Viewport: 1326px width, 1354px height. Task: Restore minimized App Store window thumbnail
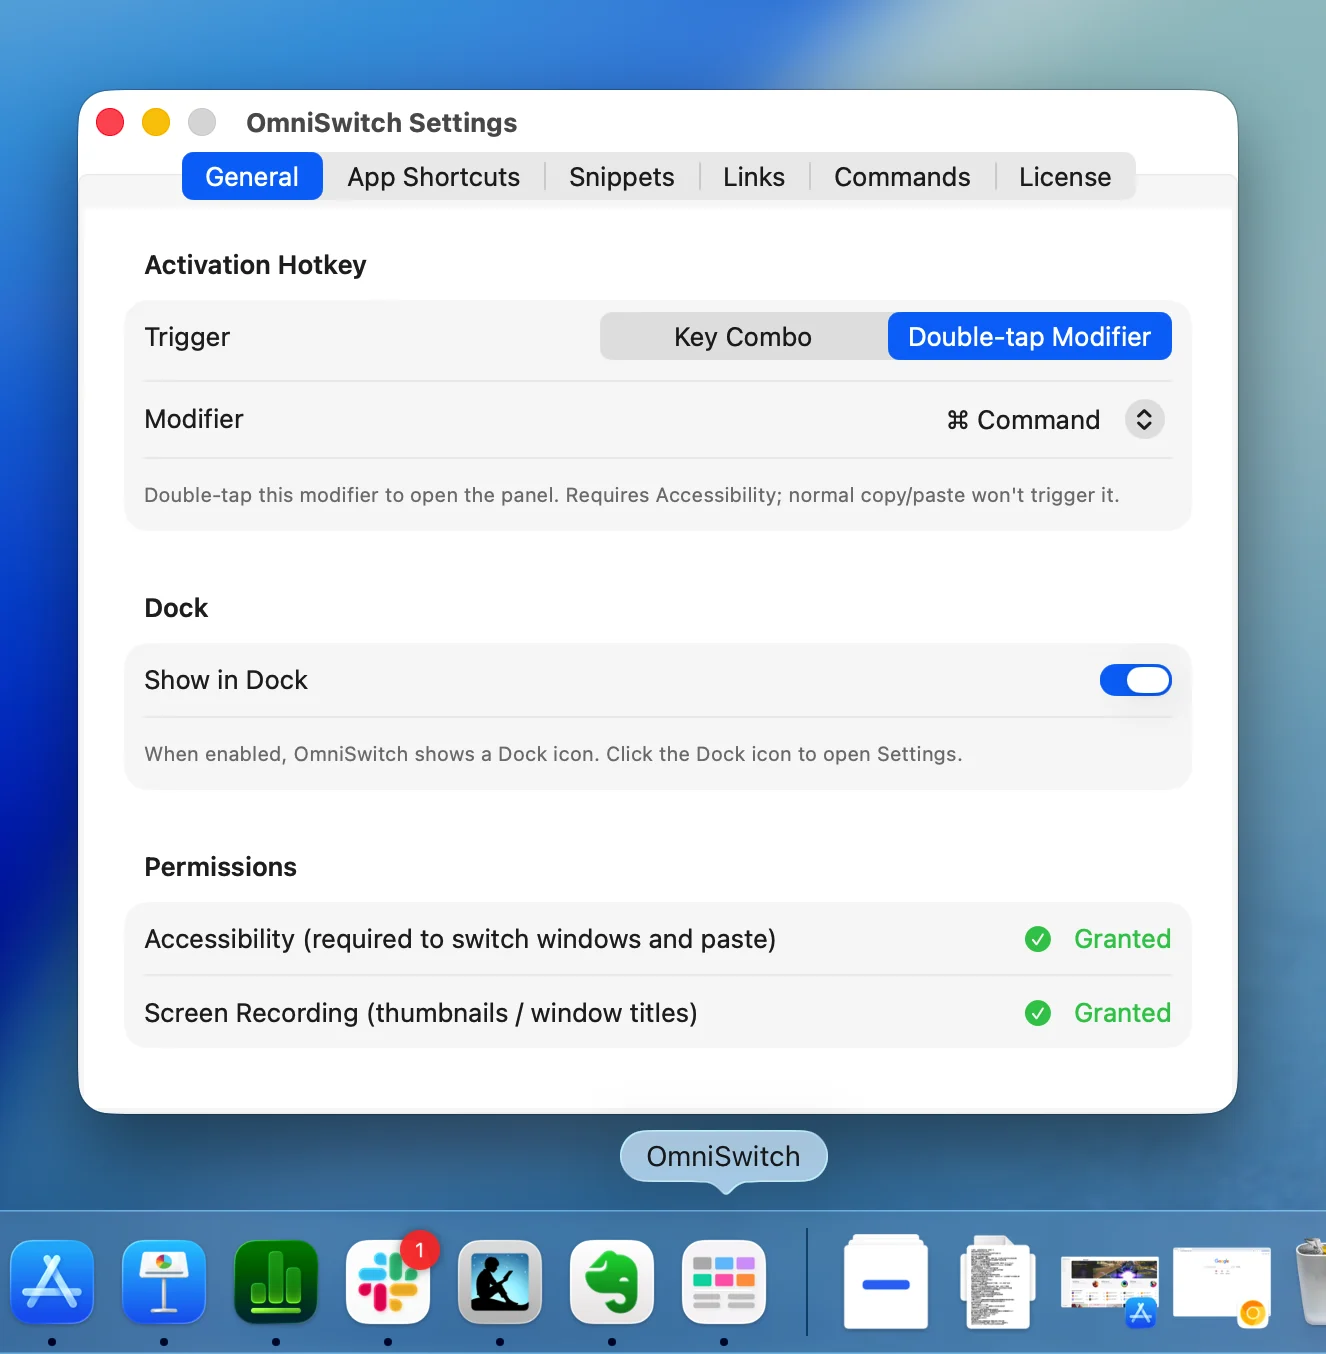[1110, 1290]
